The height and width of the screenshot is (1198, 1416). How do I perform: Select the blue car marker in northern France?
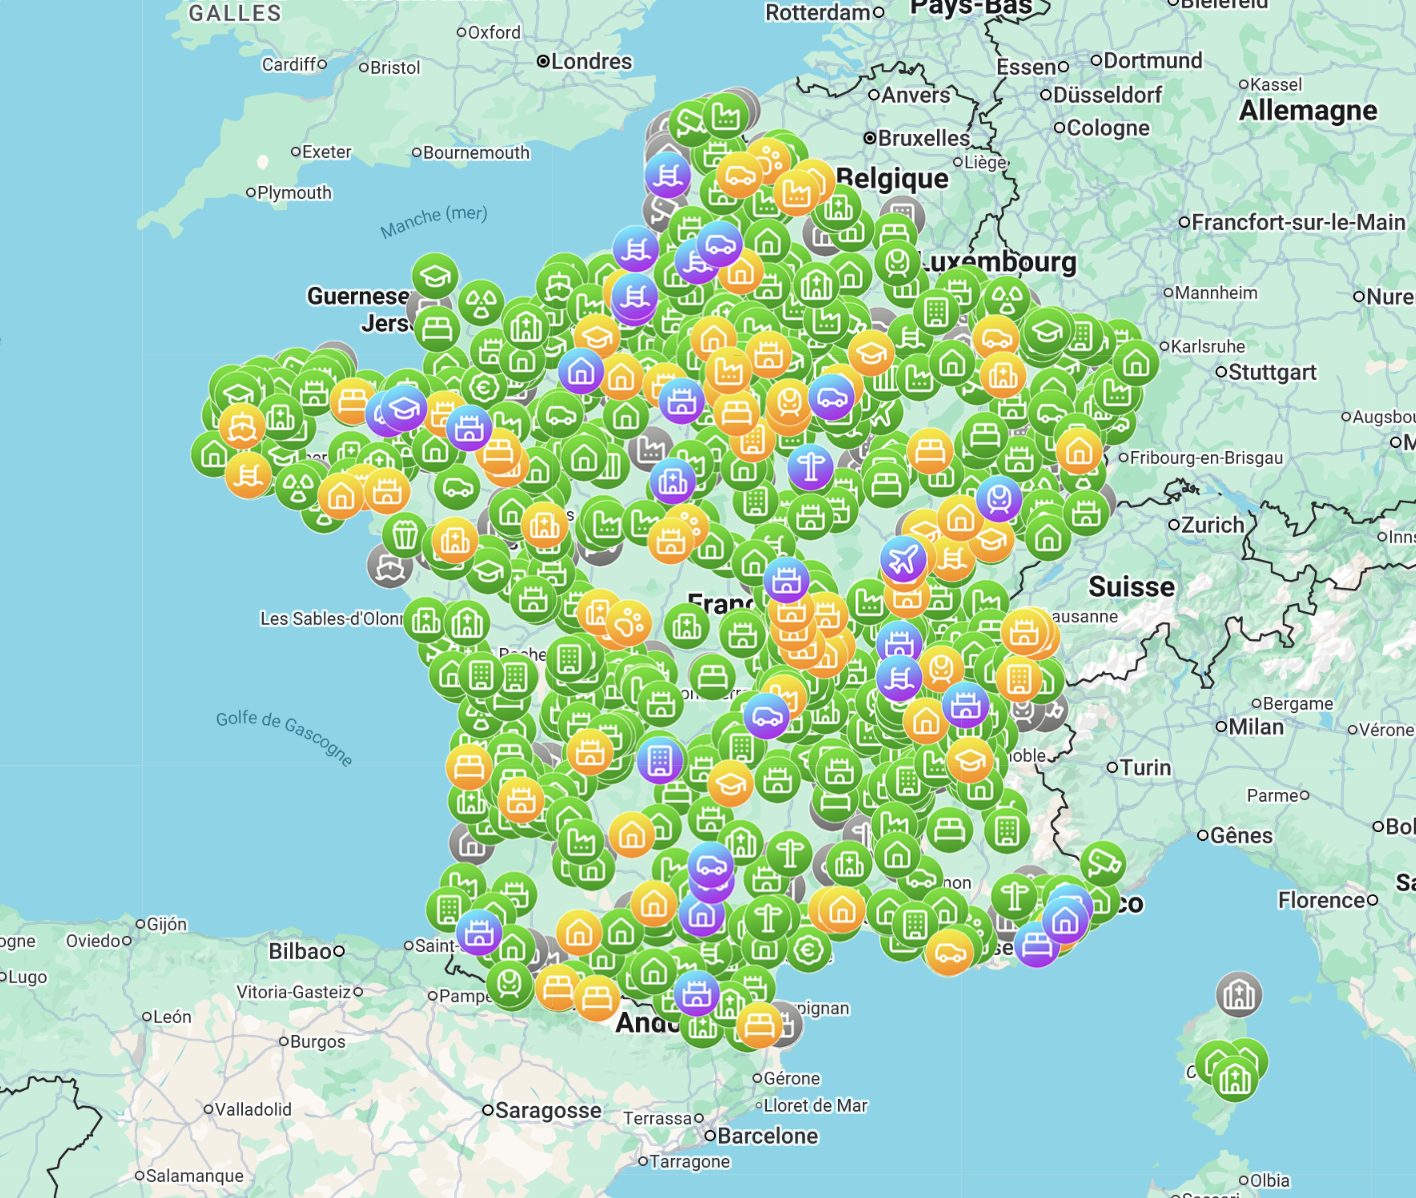719,244
